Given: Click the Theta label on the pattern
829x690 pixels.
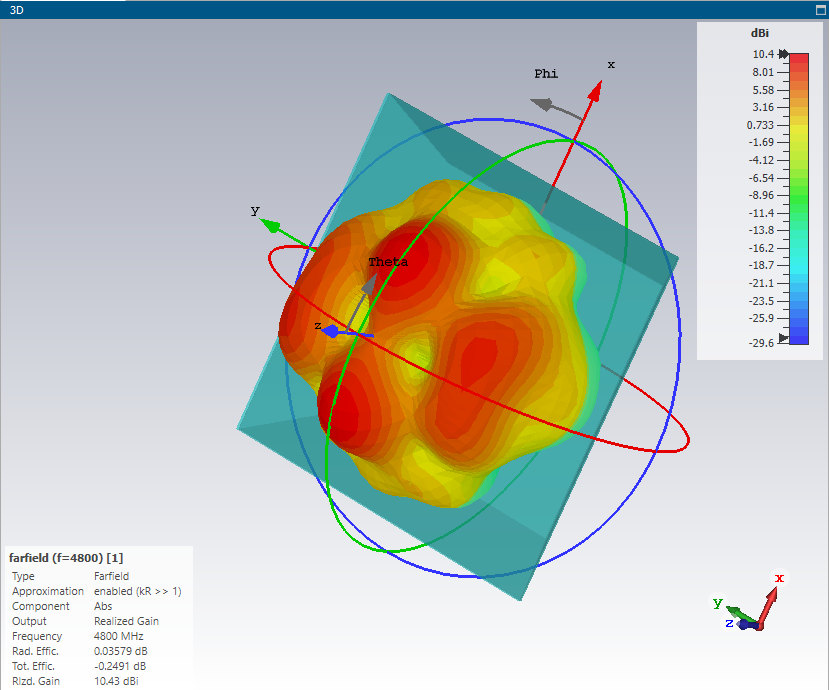Looking at the screenshot, I should coord(388,262).
